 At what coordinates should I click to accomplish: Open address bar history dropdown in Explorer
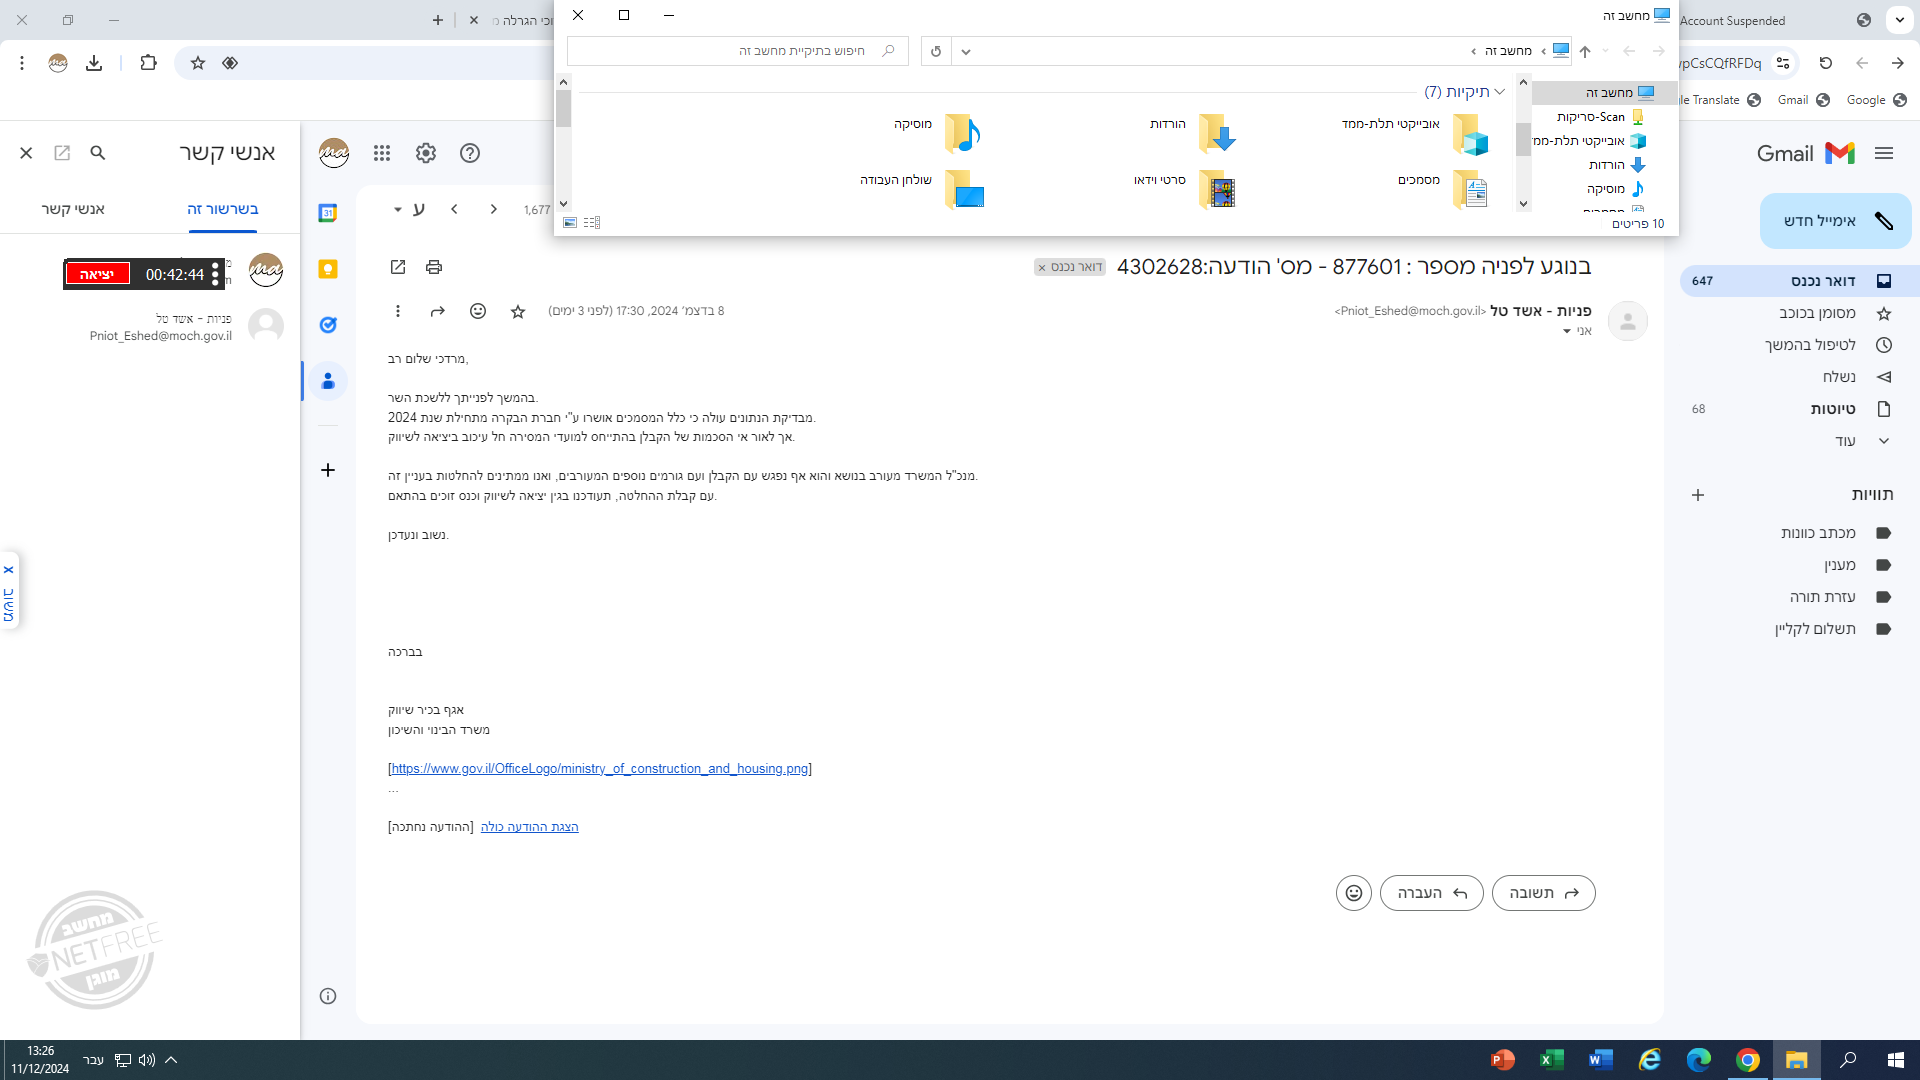point(966,51)
